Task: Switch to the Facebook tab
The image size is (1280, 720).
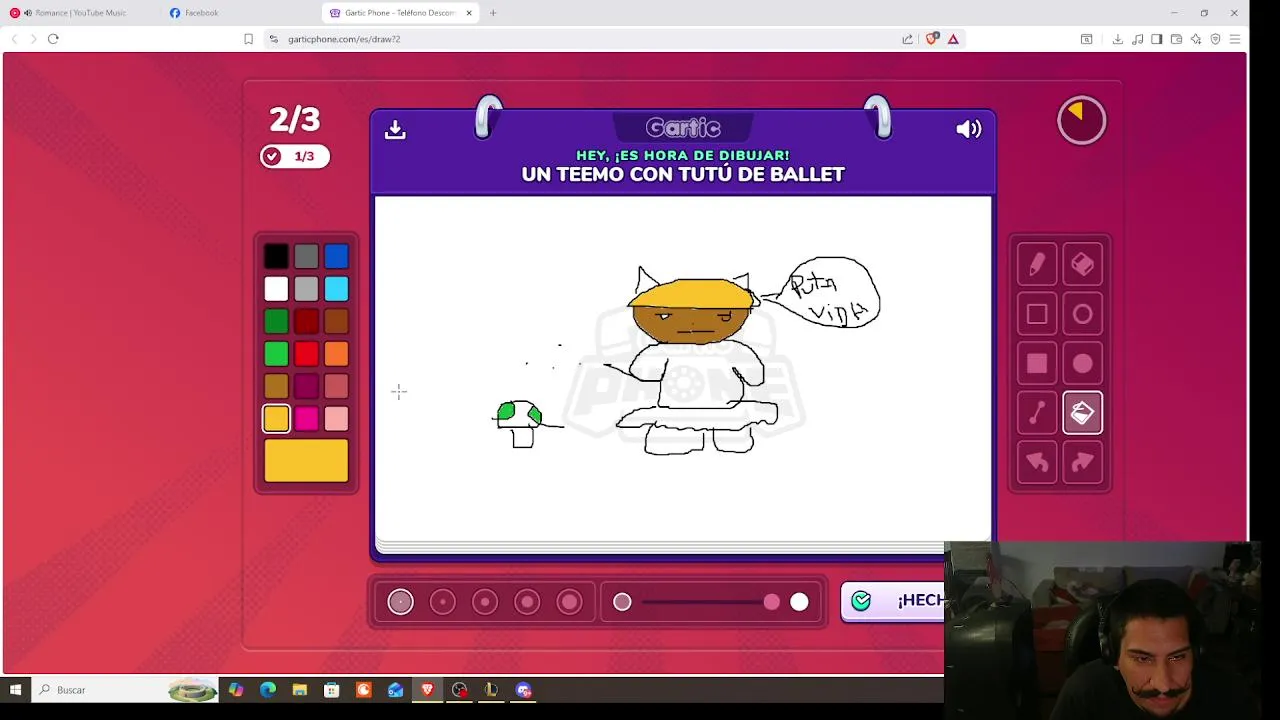Action: tap(240, 13)
